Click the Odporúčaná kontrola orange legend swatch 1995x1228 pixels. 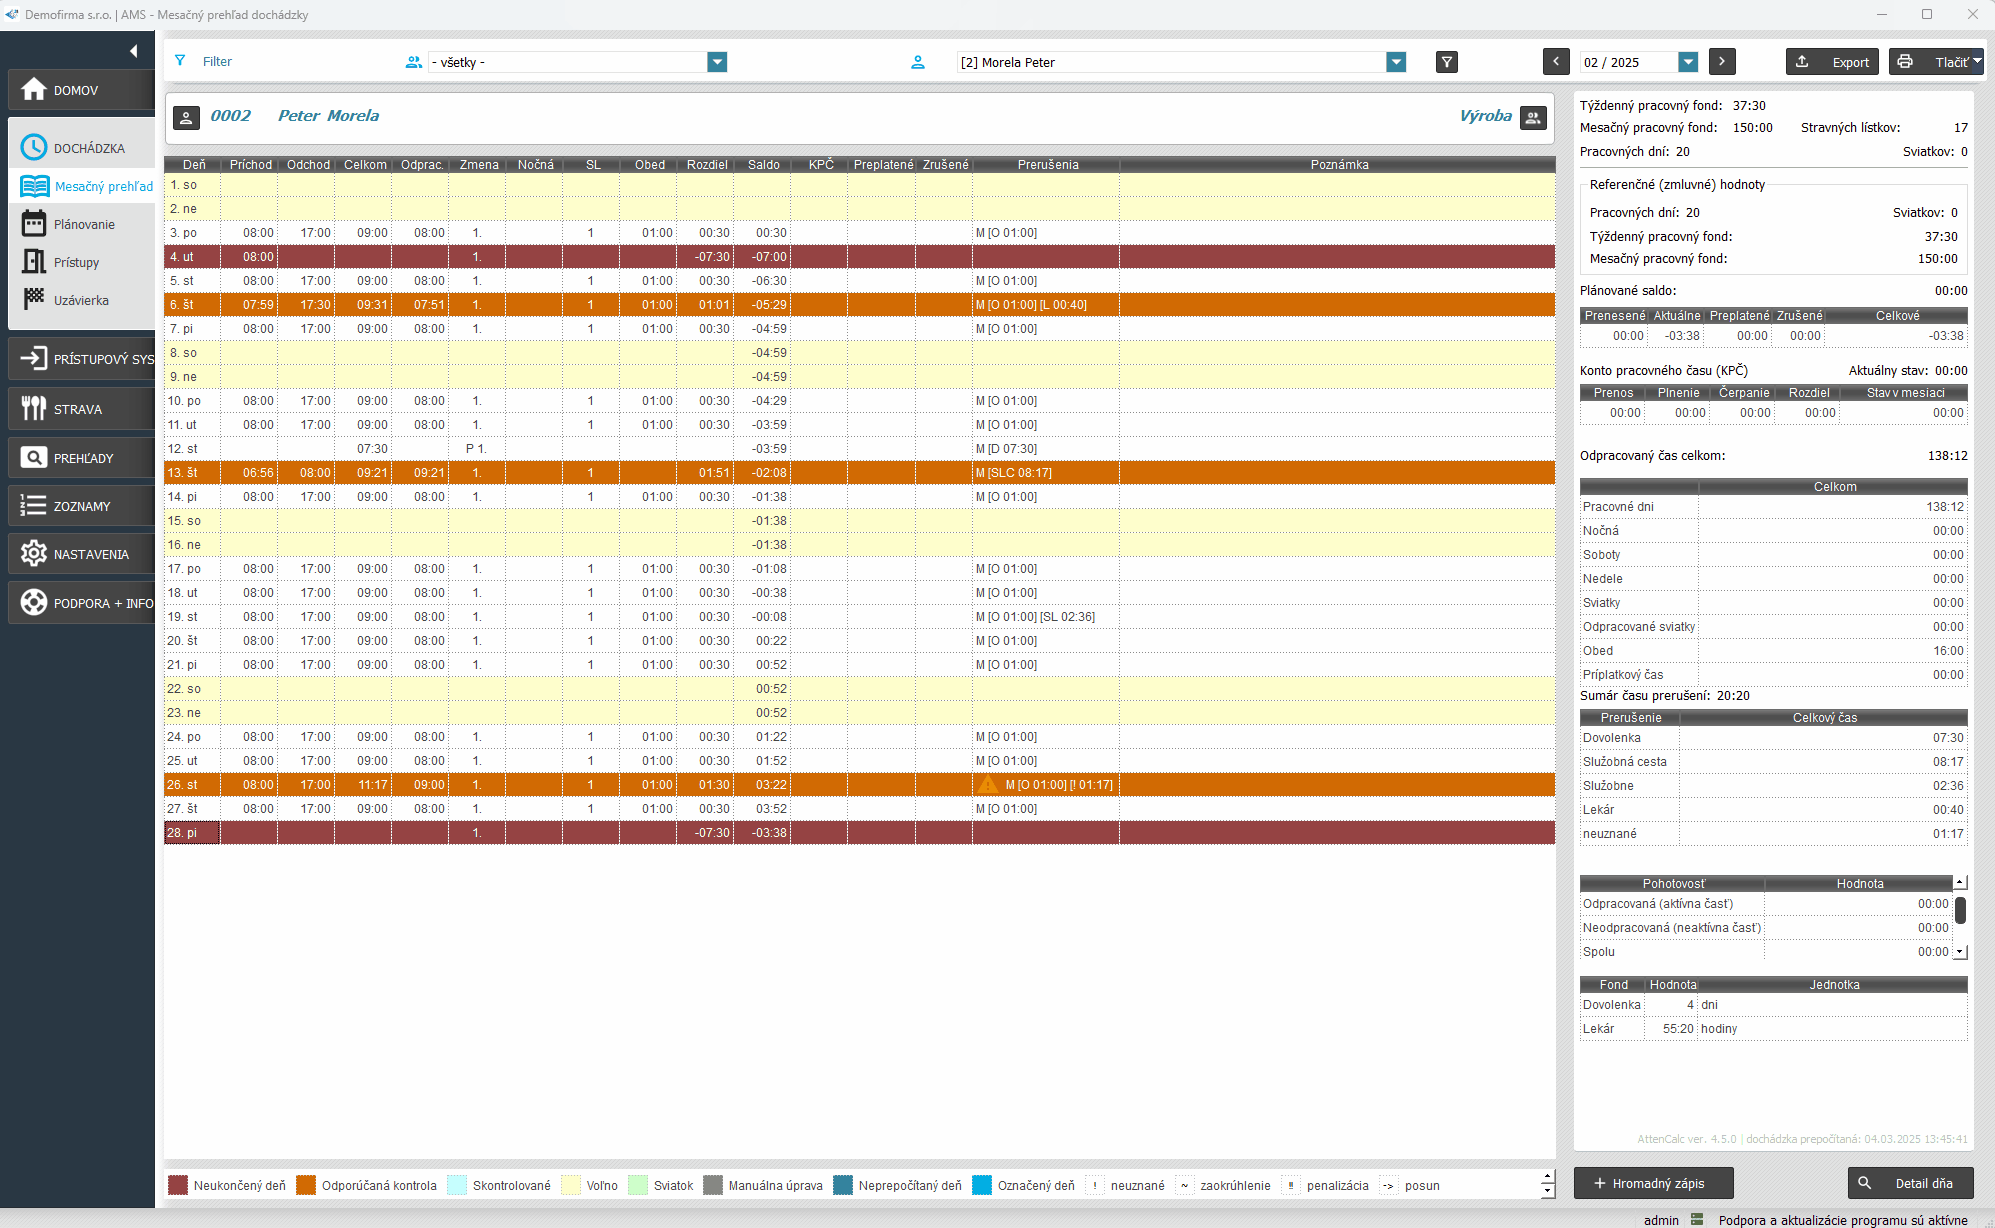point(306,1186)
